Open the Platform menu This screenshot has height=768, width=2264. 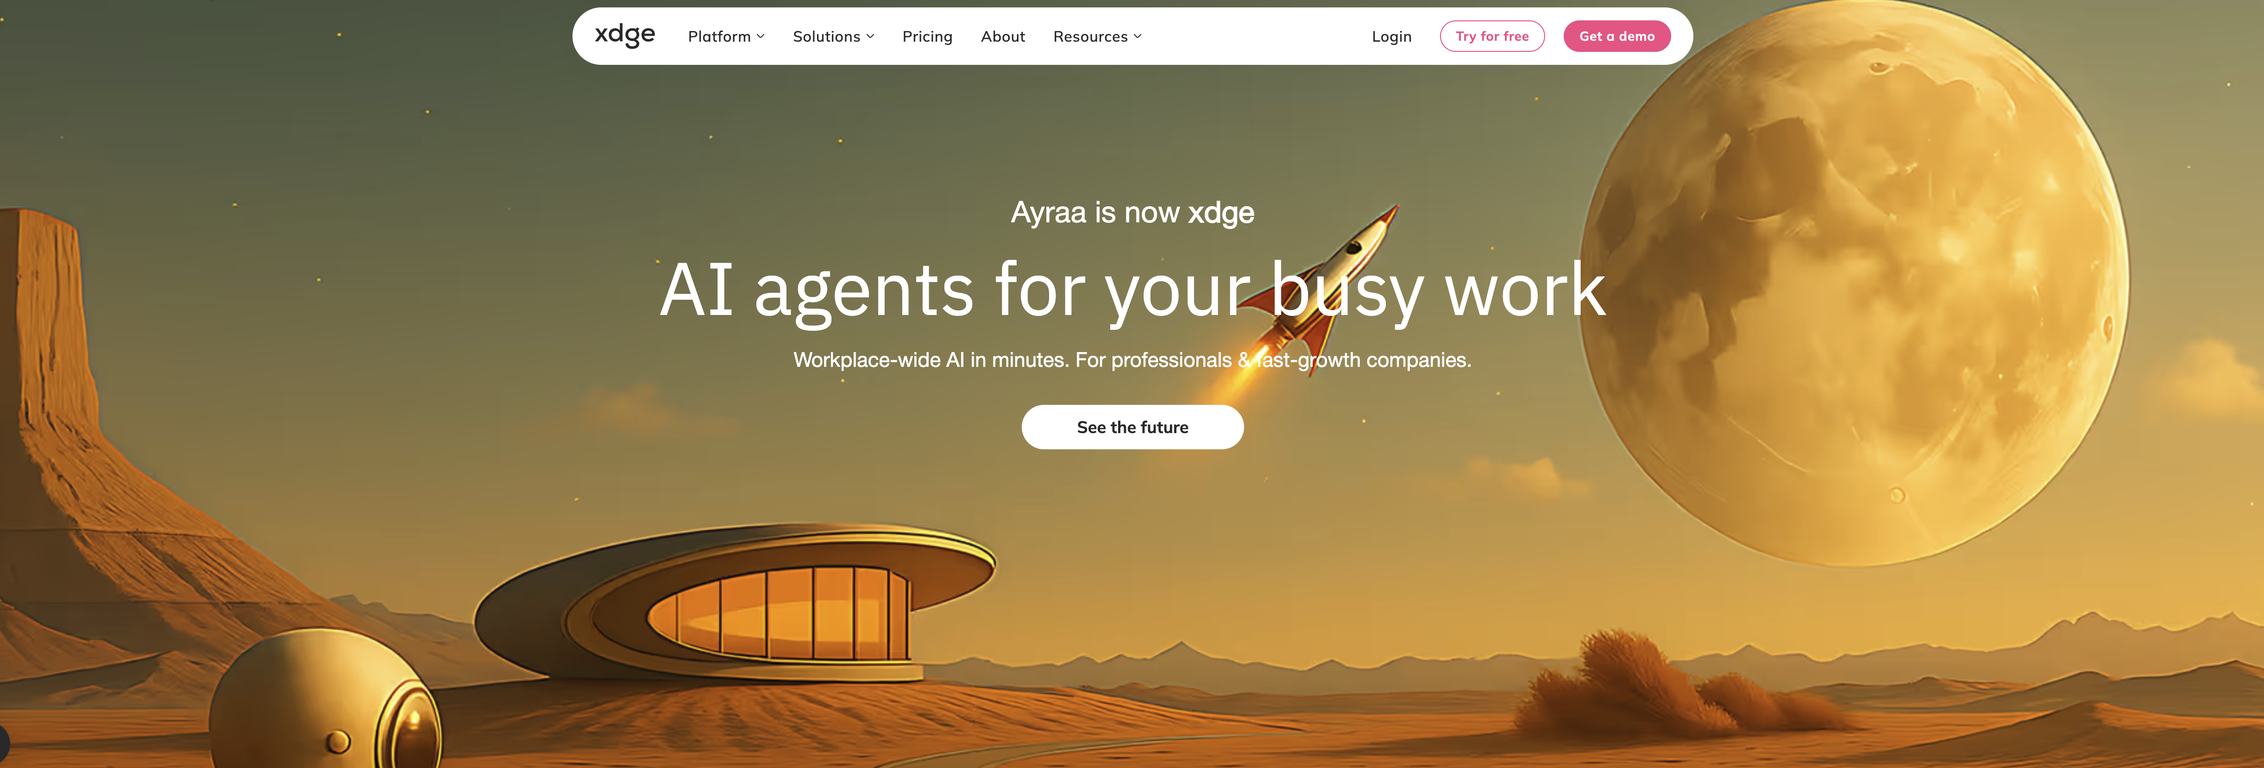tap(726, 36)
